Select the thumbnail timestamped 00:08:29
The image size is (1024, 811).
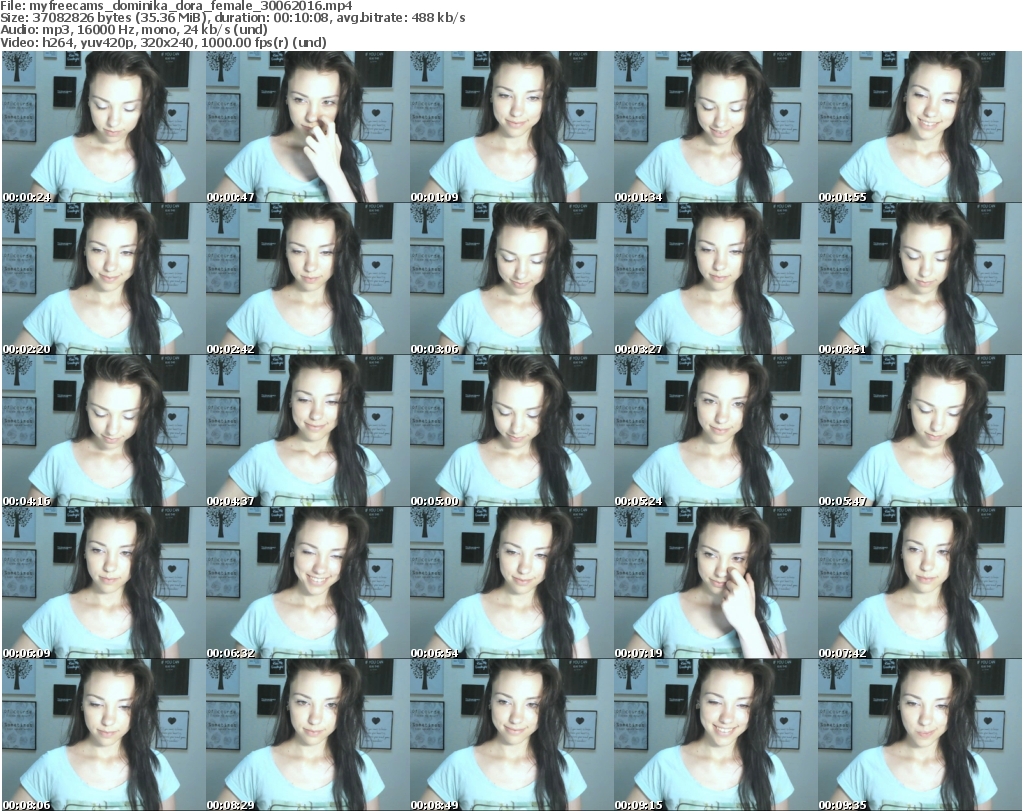(307, 735)
